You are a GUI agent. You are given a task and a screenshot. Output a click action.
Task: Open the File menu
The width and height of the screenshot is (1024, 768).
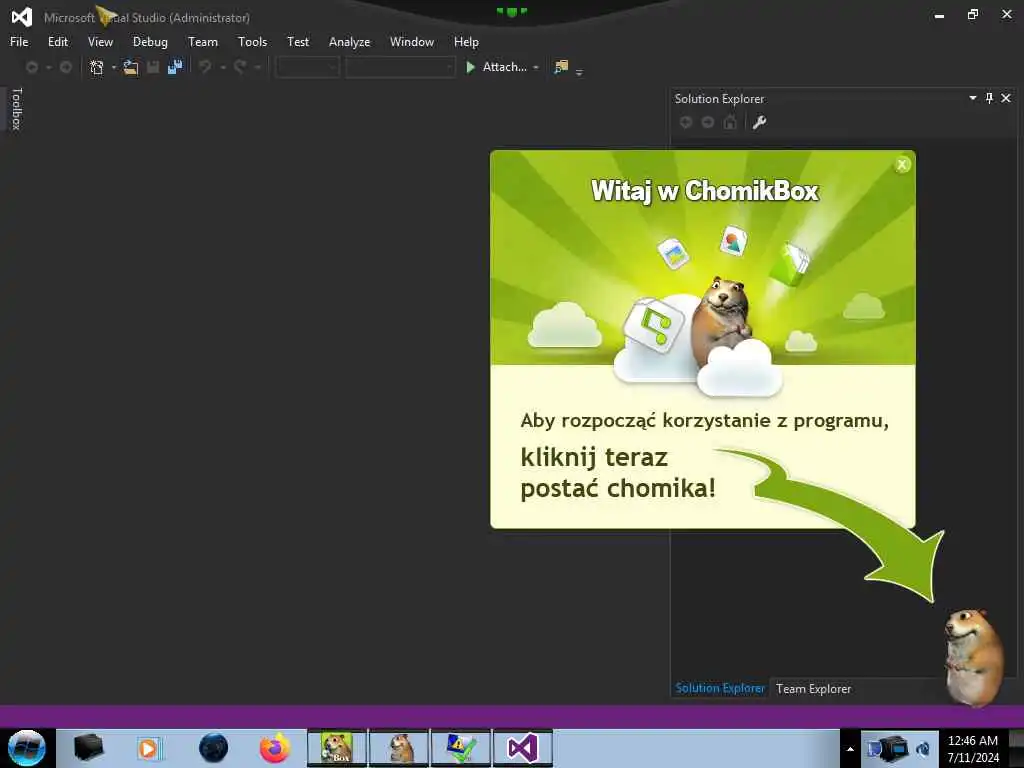tap(19, 42)
